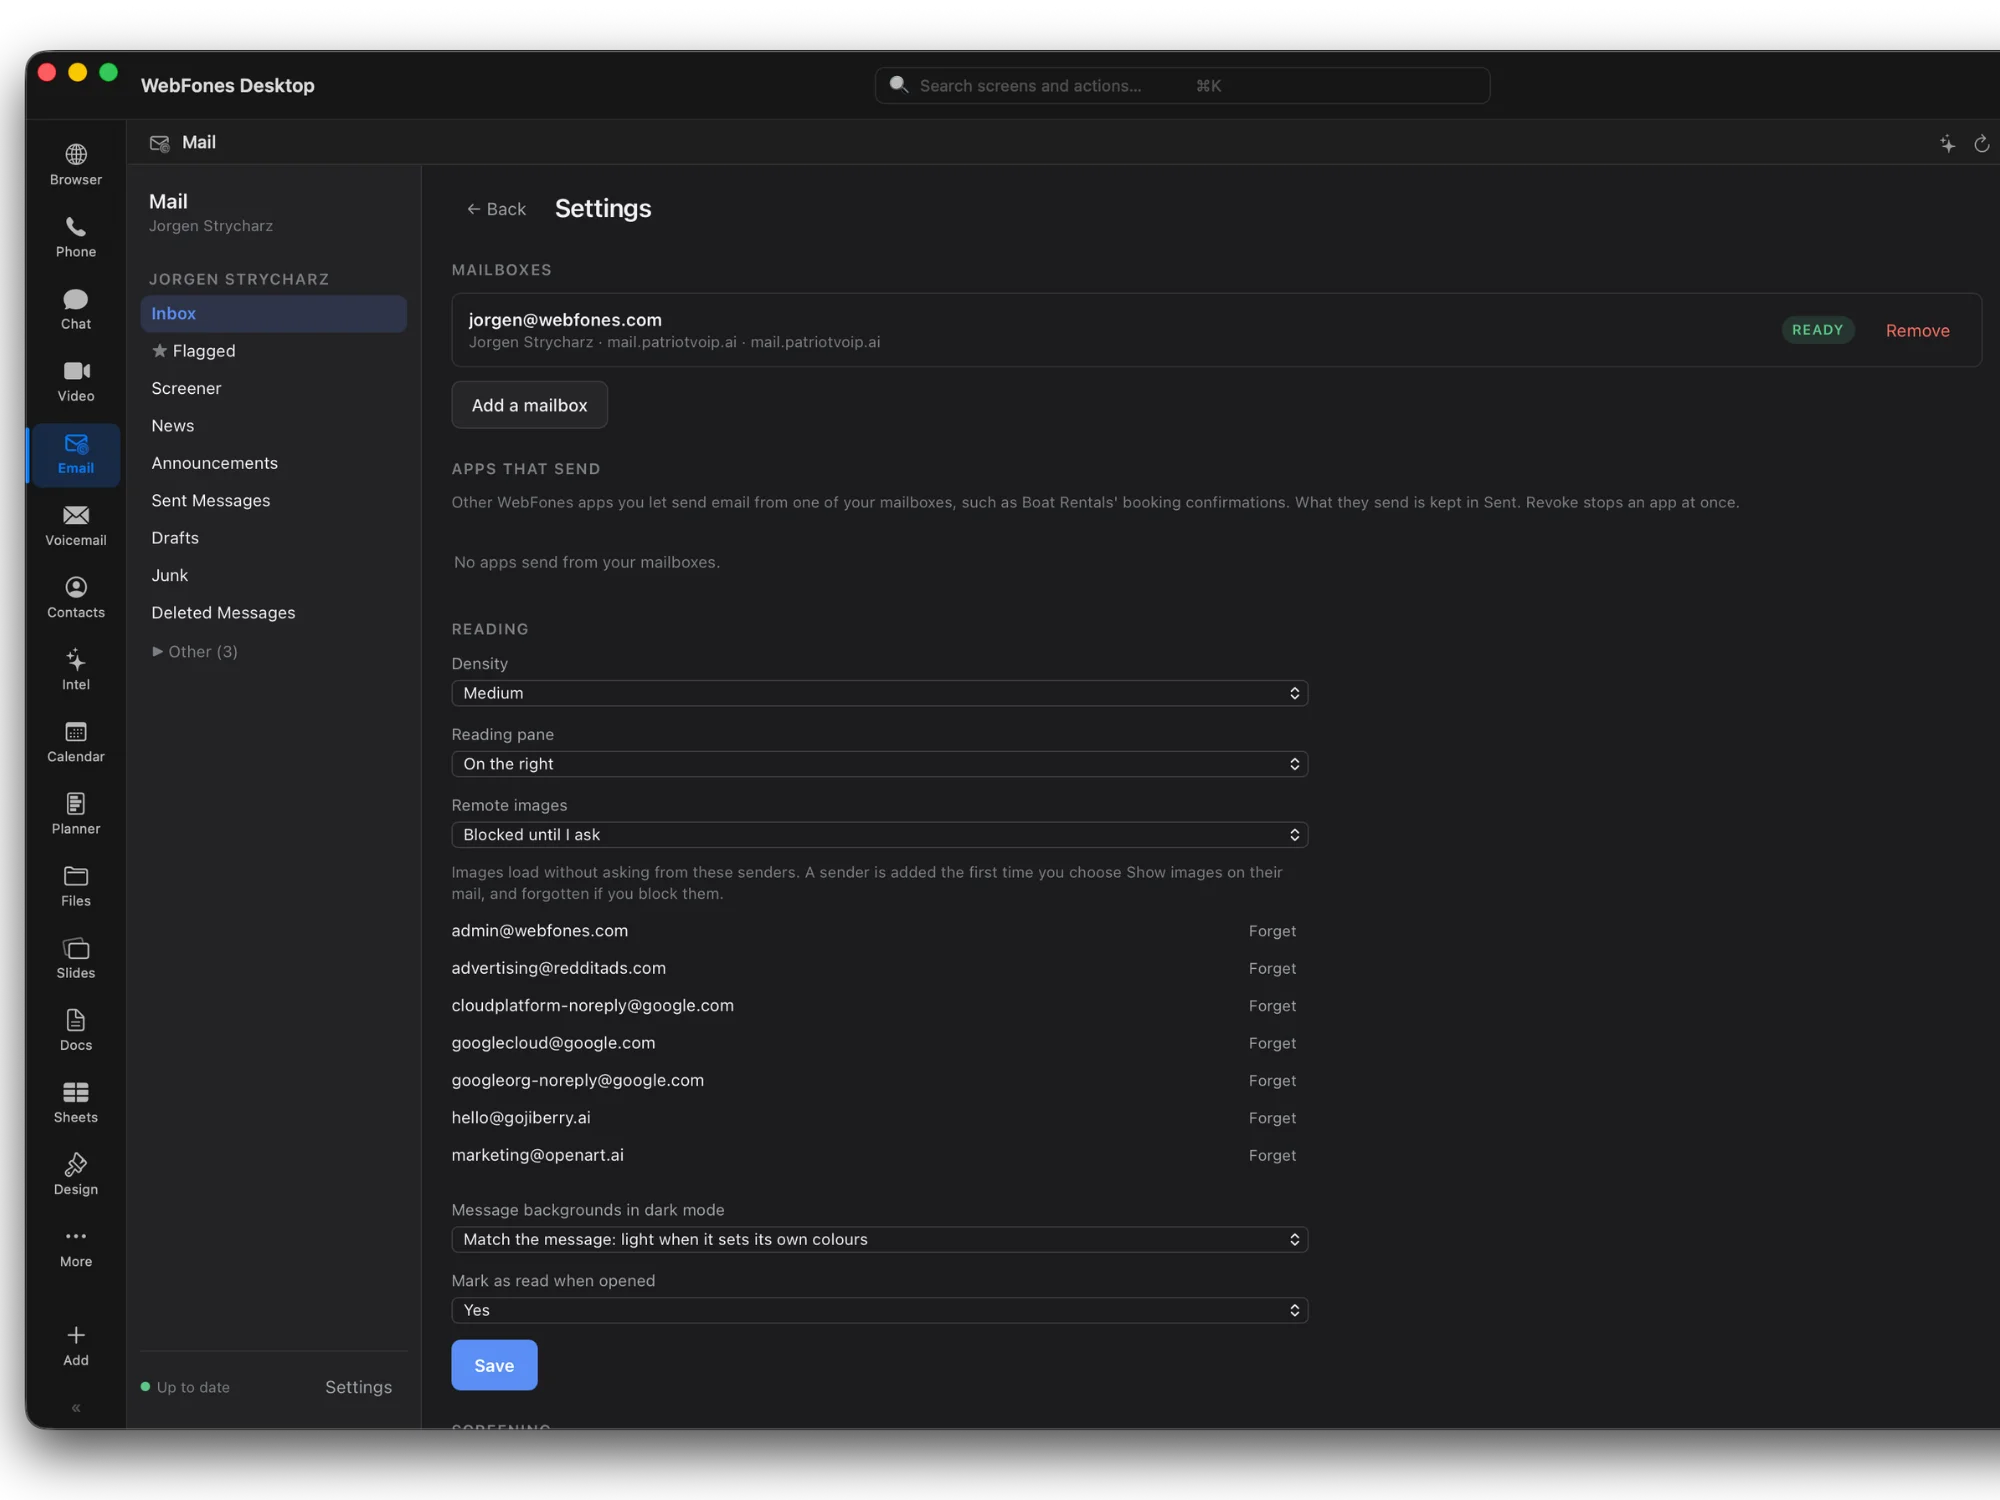Click the search screens and actions field
The width and height of the screenshot is (2000, 1500).
point(1182,86)
